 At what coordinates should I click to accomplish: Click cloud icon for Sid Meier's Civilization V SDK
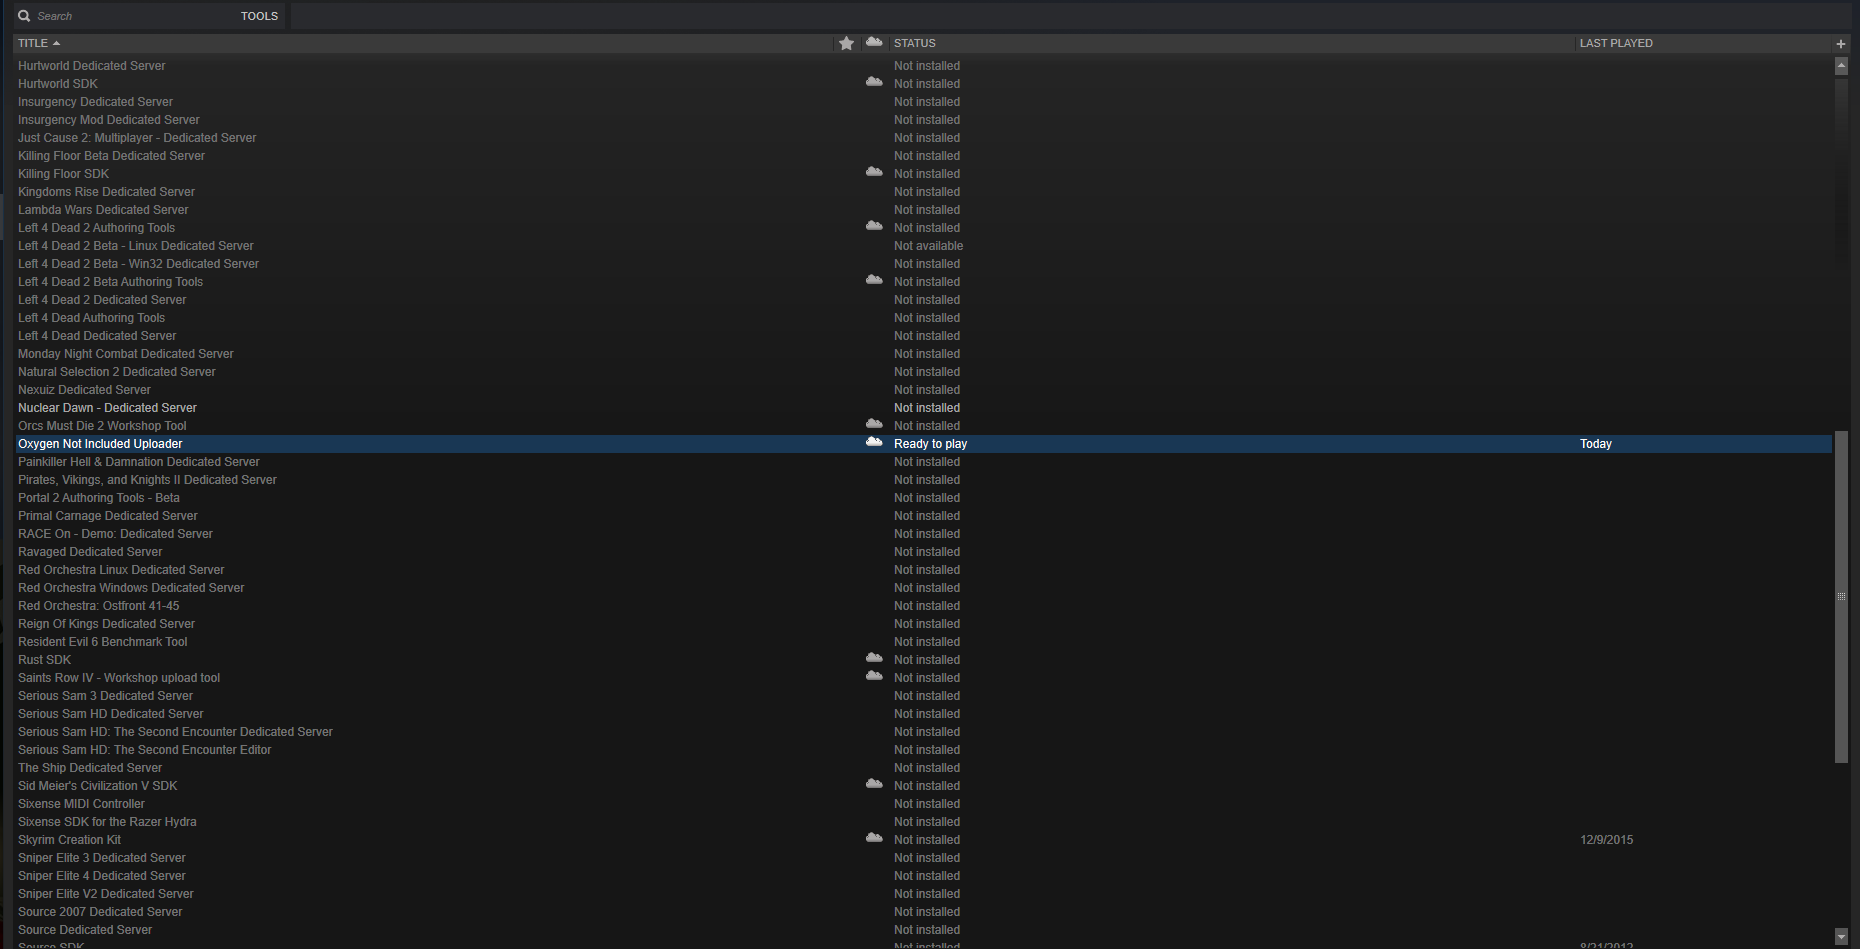click(874, 784)
